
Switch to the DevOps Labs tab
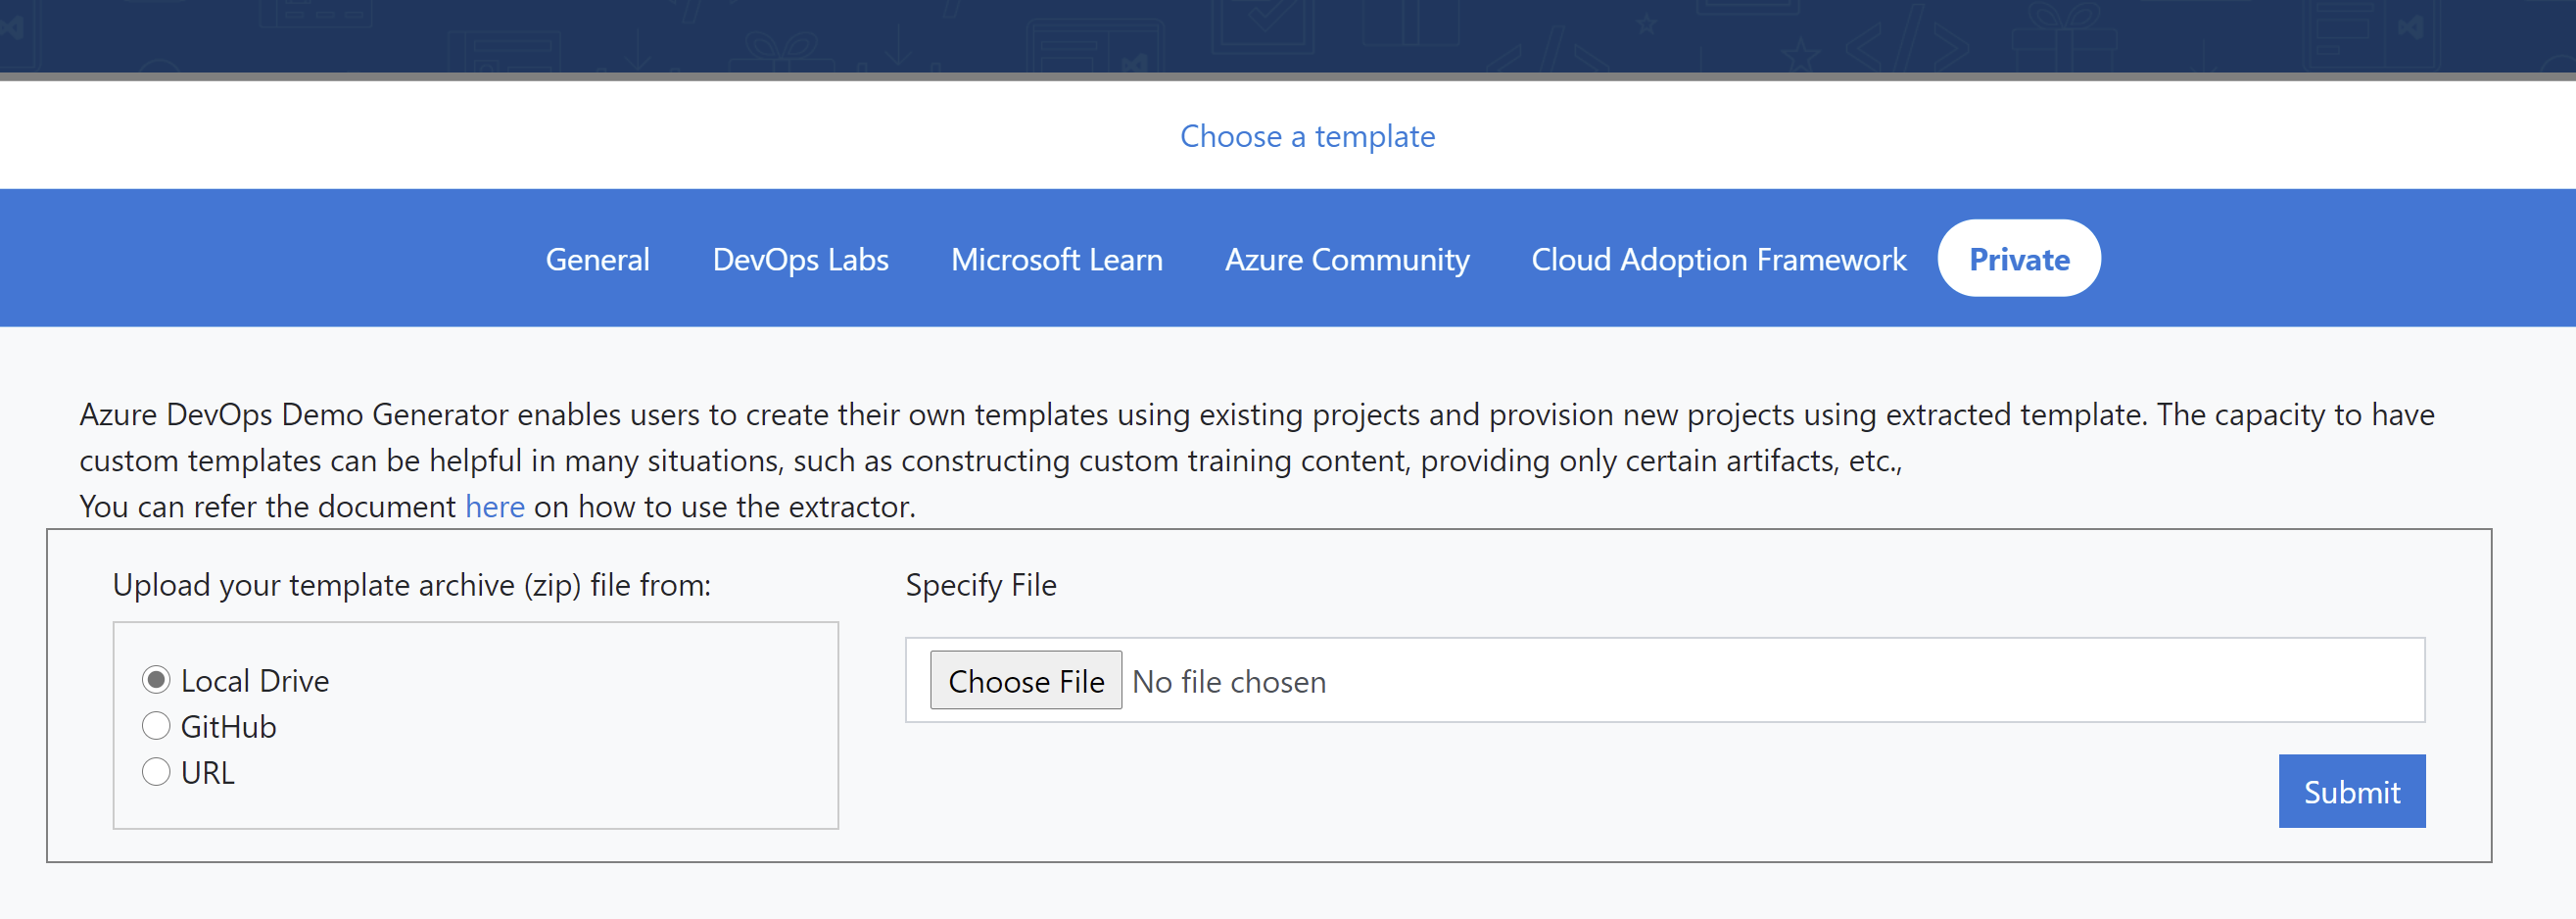pyautogui.click(x=800, y=259)
